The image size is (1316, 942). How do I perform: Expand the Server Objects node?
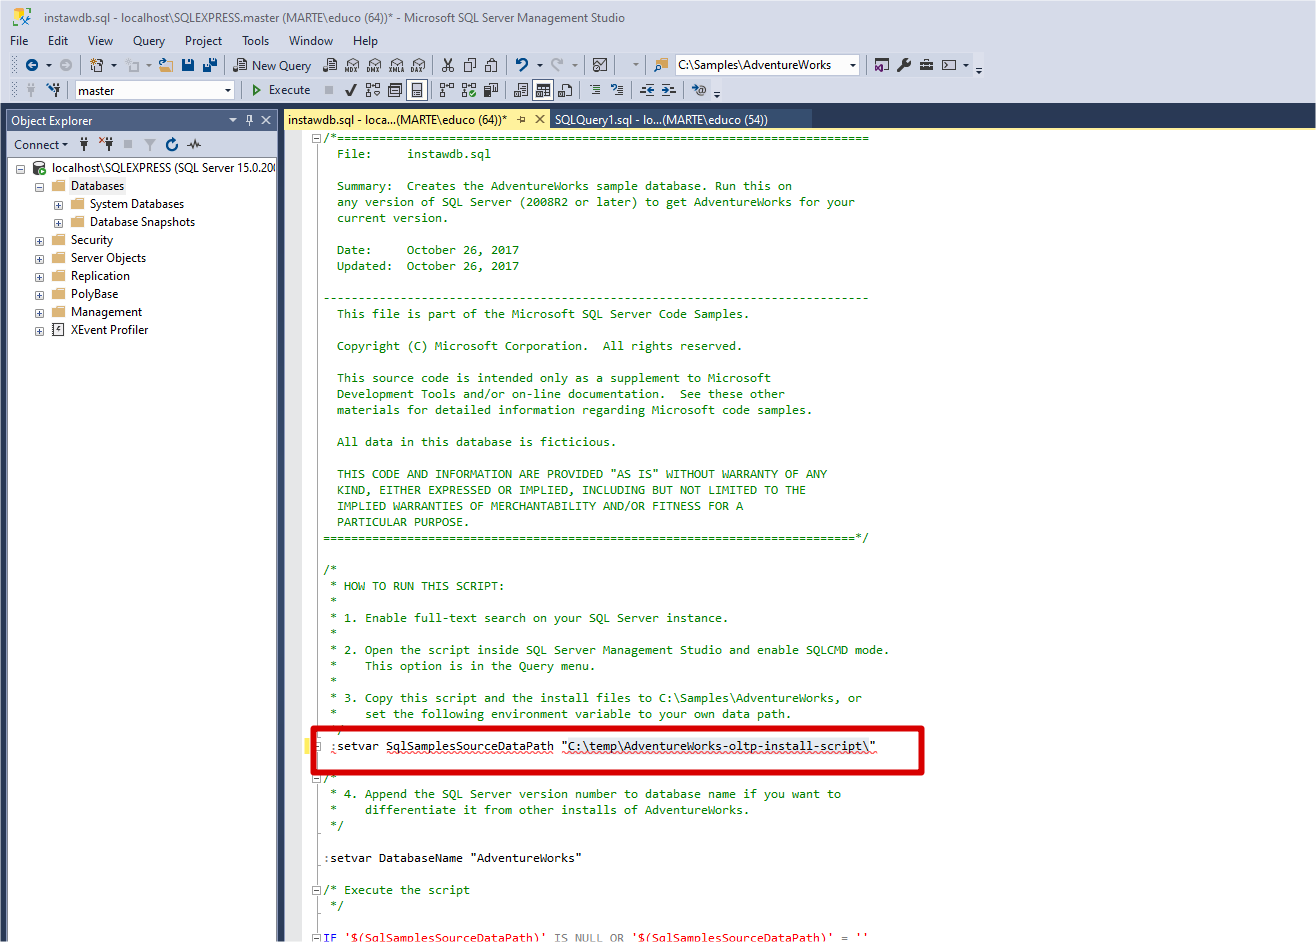coord(39,259)
